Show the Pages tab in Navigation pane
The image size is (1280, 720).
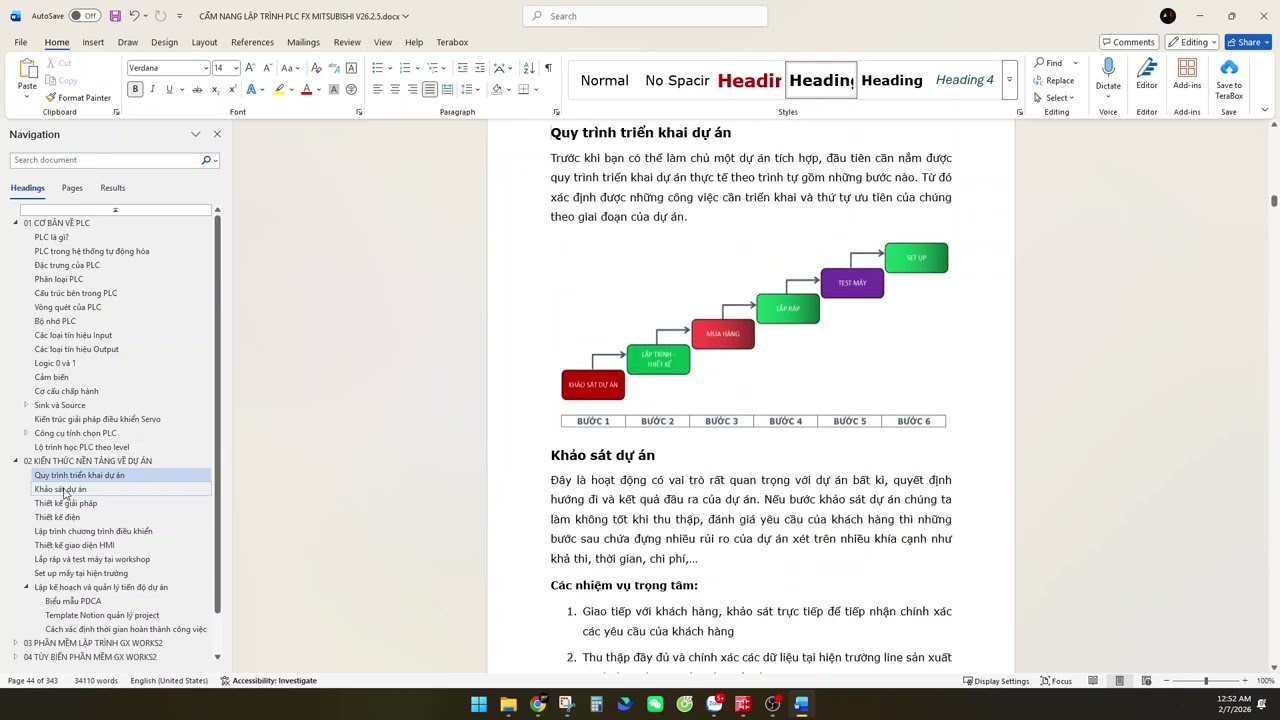[72, 188]
